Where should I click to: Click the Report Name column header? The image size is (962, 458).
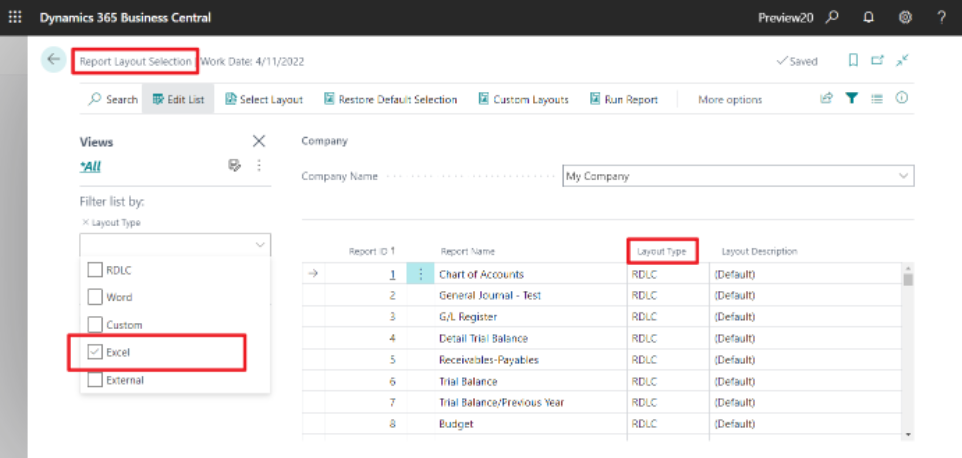click(x=468, y=251)
